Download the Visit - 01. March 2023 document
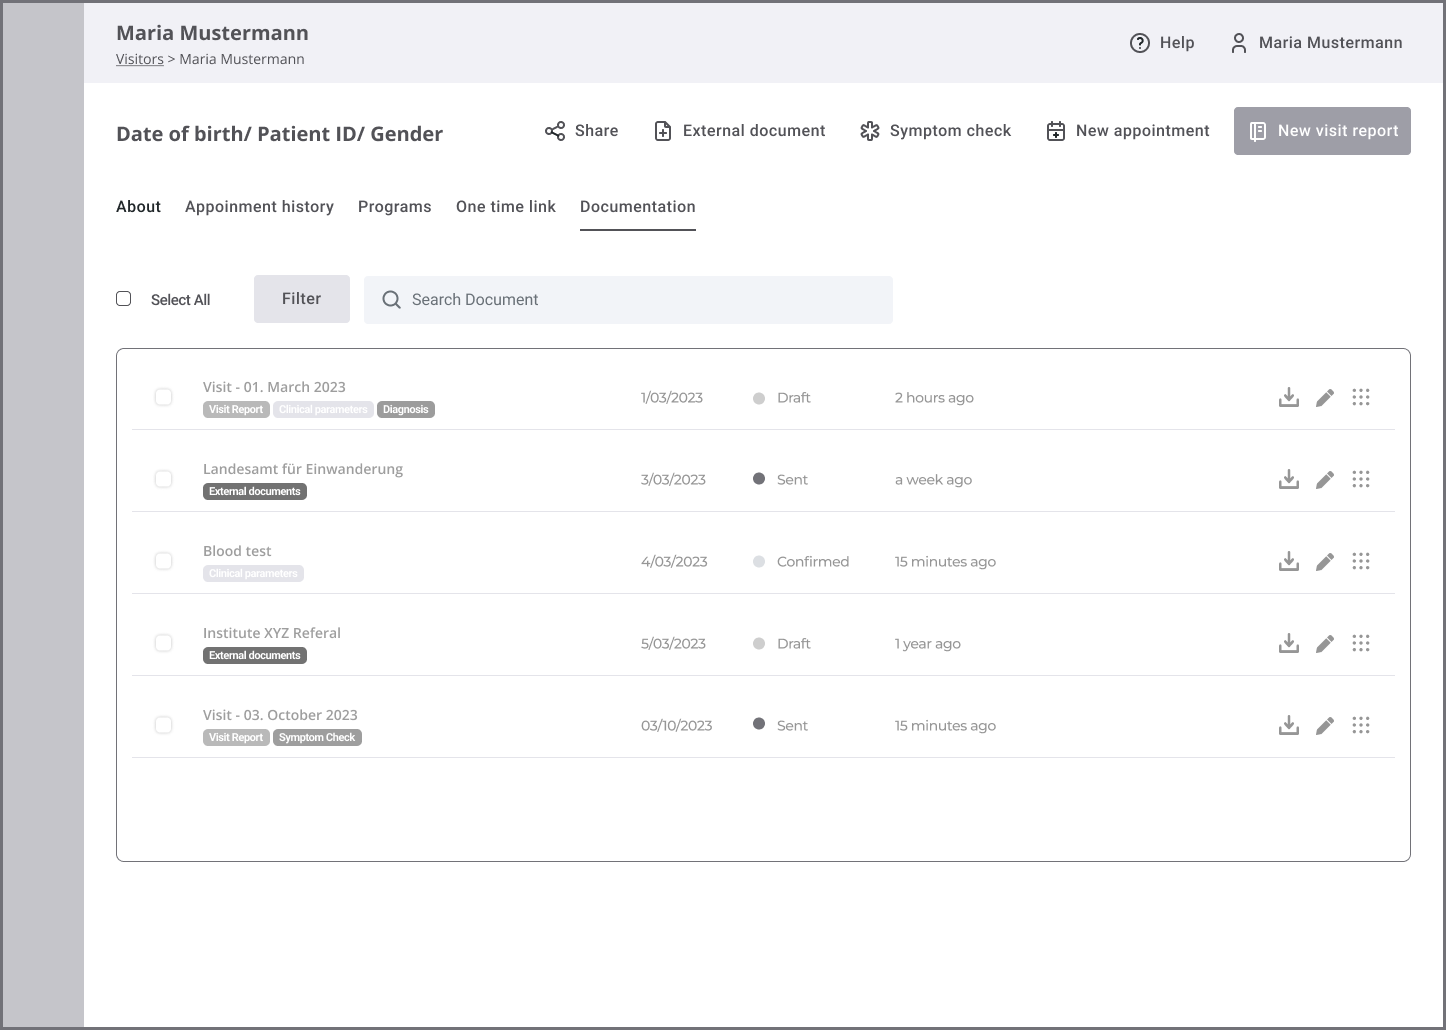Screen dimensions: 1446x1030 click(1289, 397)
